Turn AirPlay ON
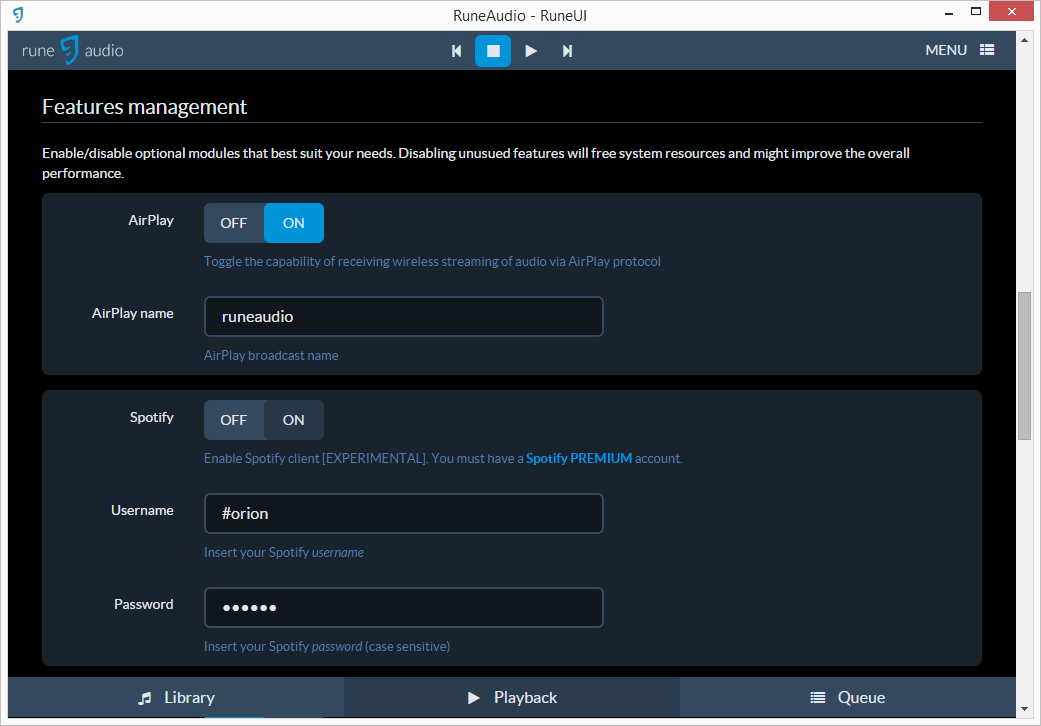Viewport: 1041px width, 726px height. pos(293,223)
